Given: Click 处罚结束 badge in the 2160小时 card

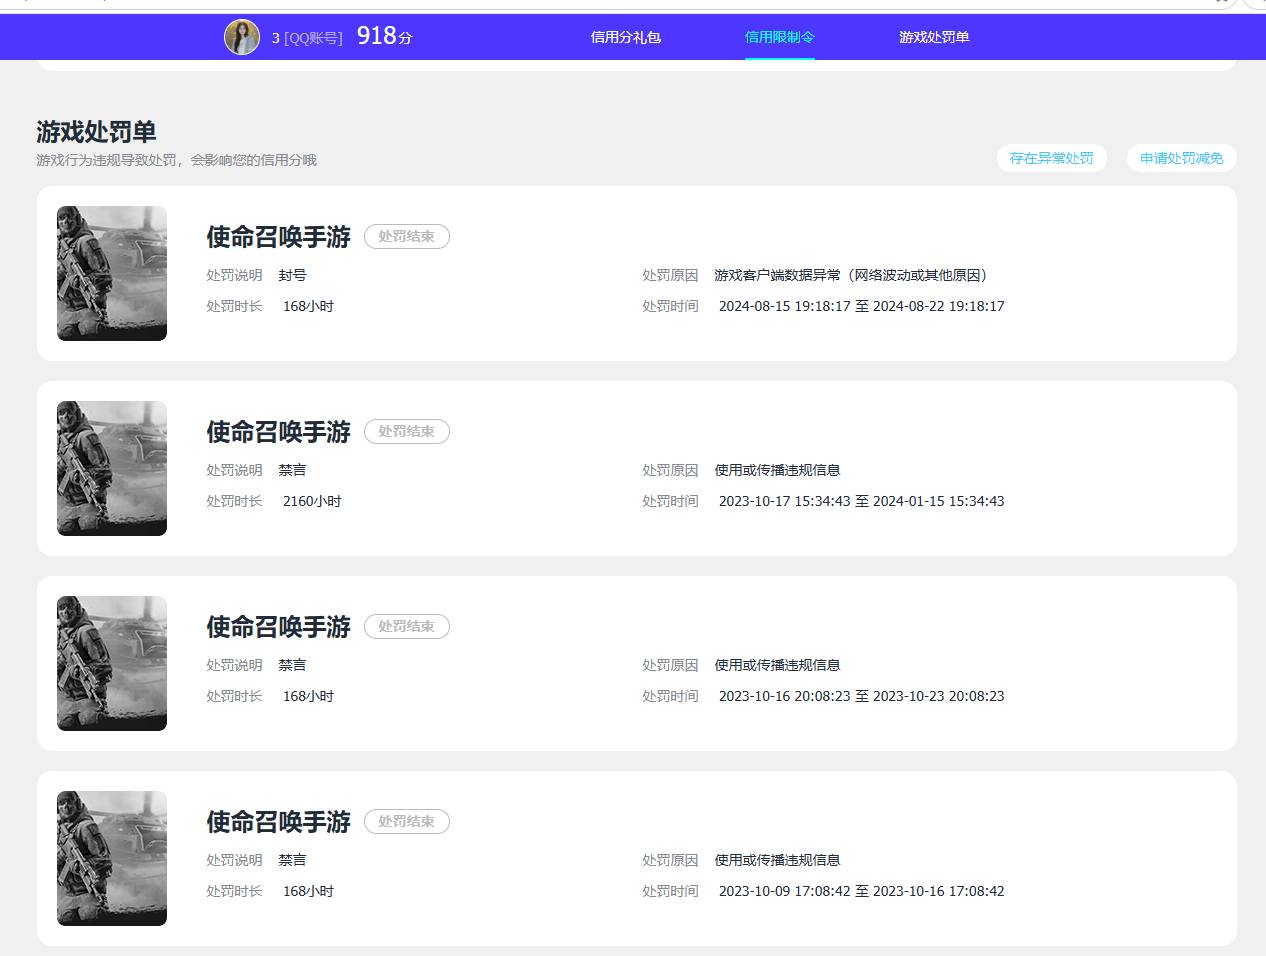Looking at the screenshot, I should pyautogui.click(x=406, y=432).
